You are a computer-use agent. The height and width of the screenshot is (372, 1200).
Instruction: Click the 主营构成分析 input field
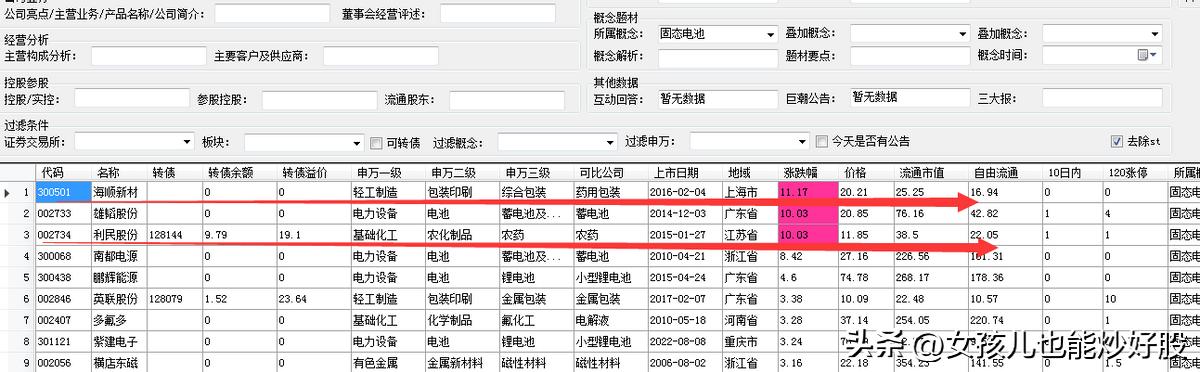(148, 56)
